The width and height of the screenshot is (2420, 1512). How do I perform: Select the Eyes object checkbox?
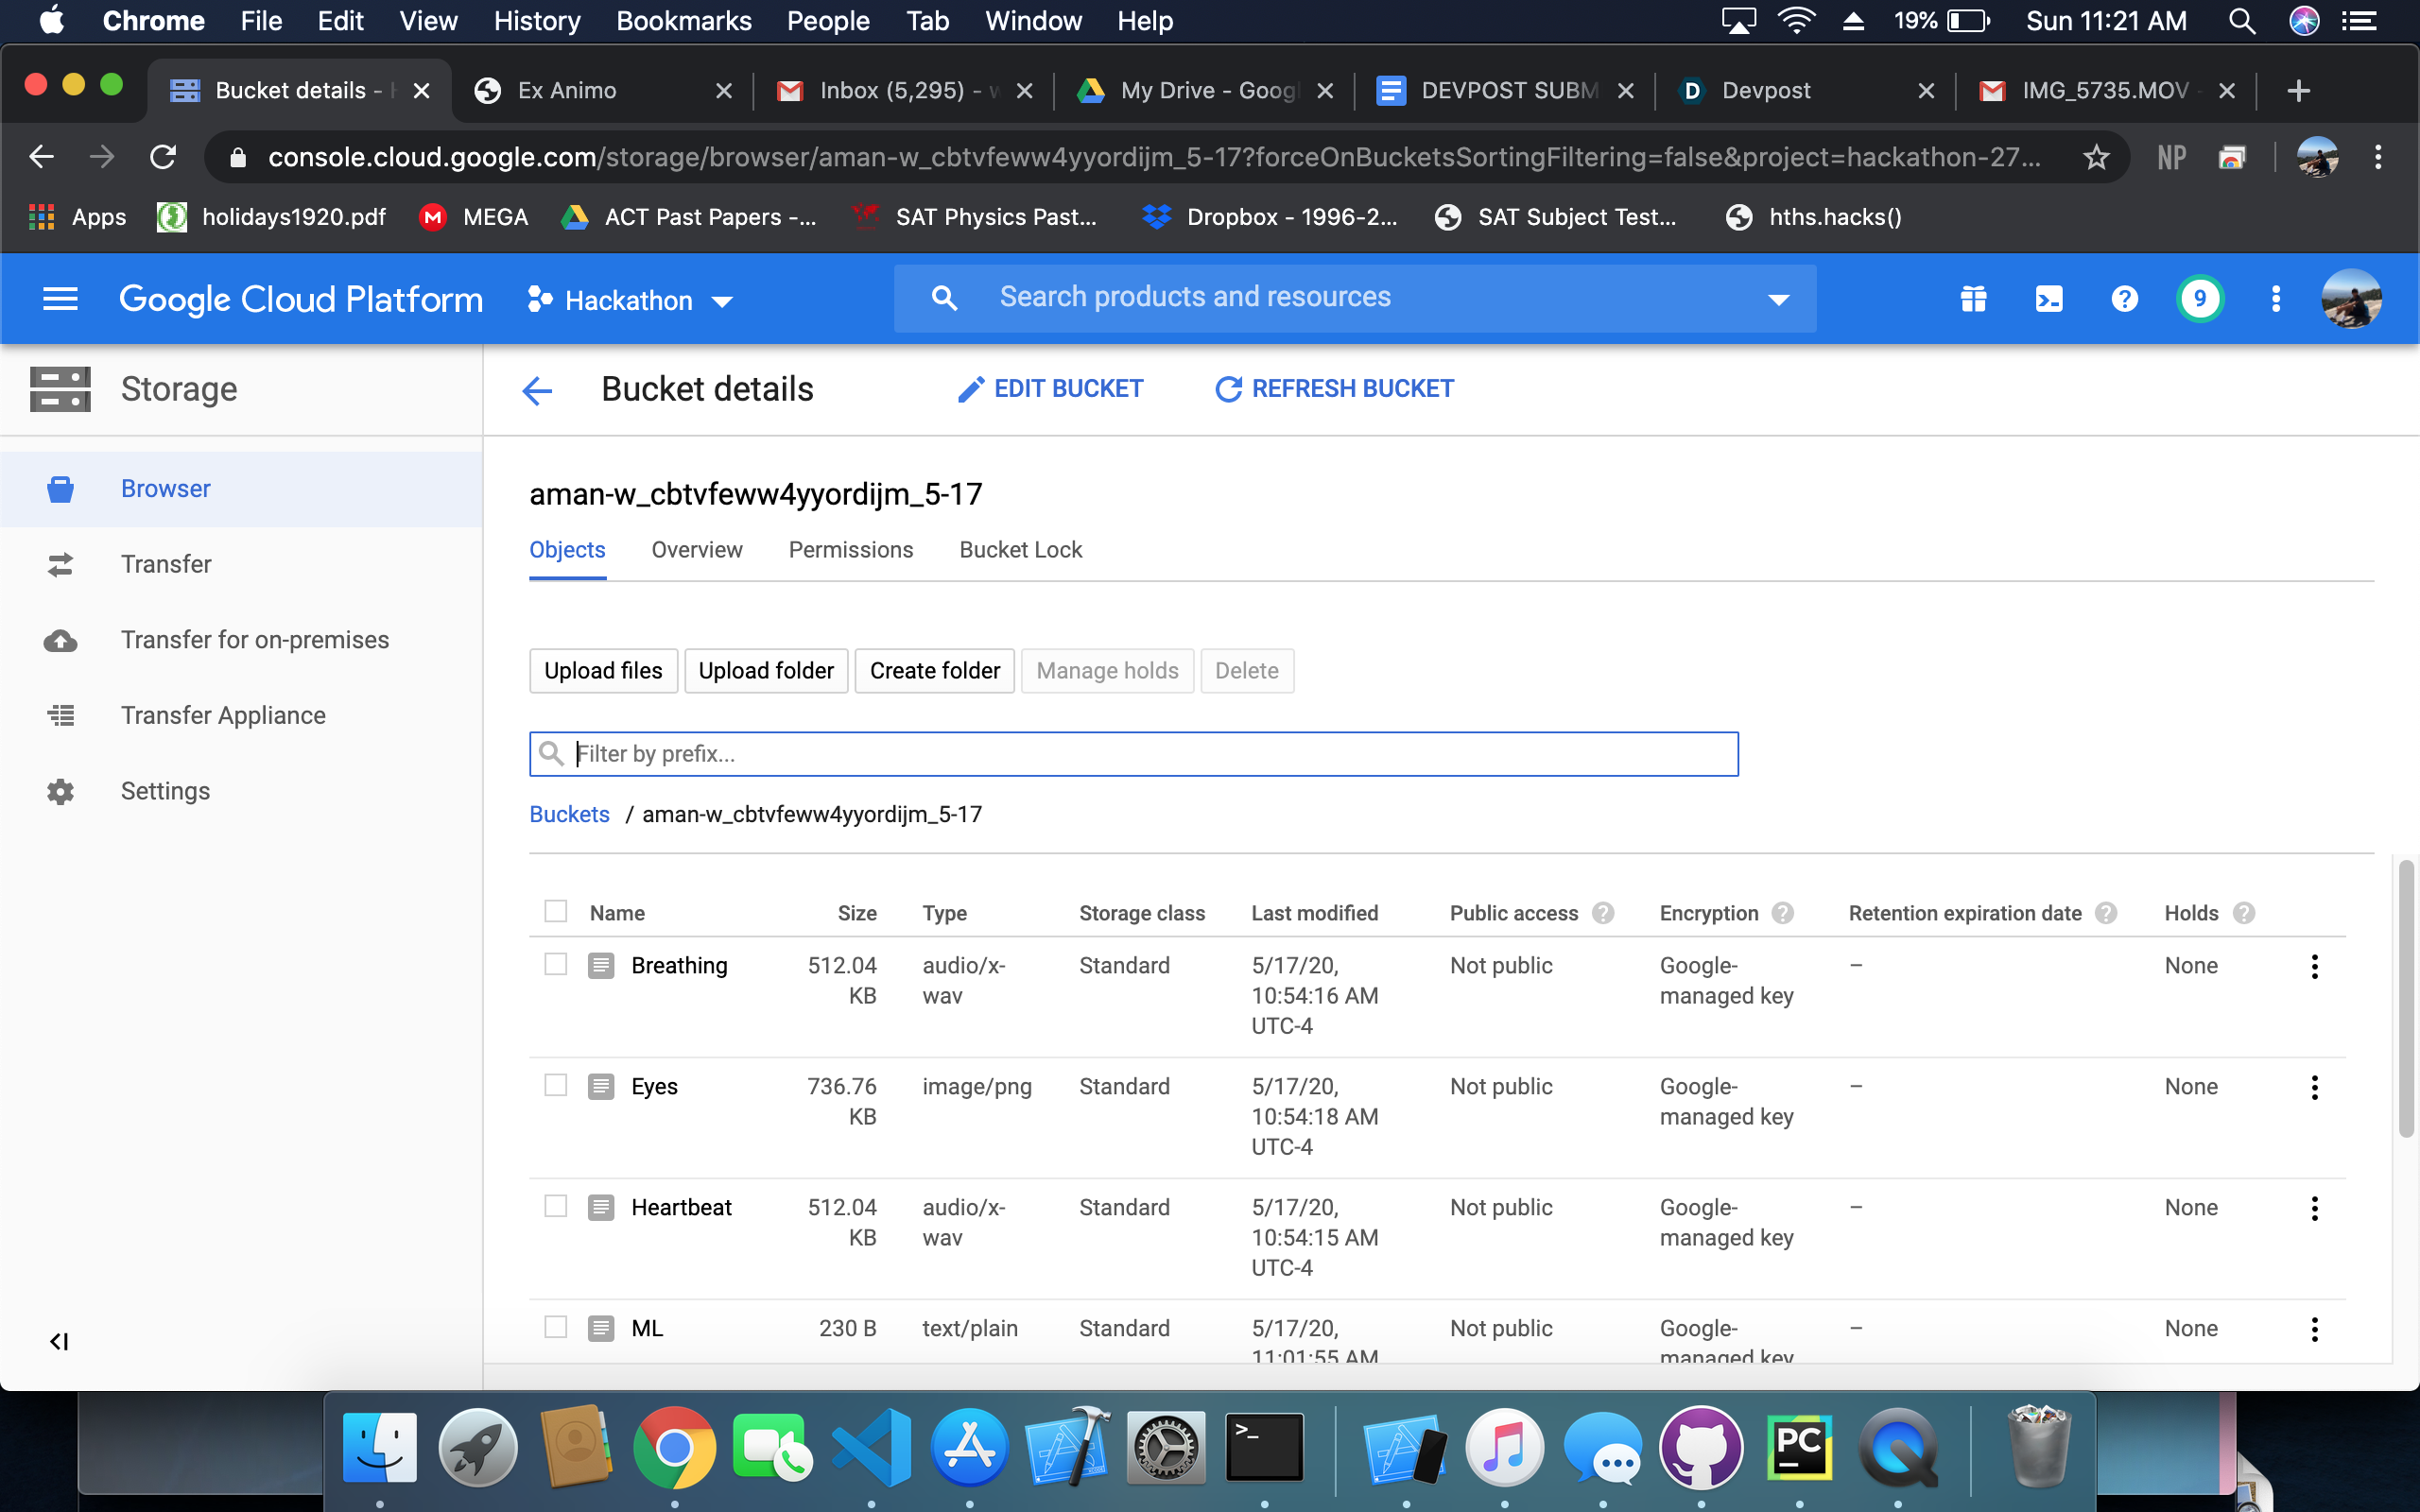pos(555,1085)
